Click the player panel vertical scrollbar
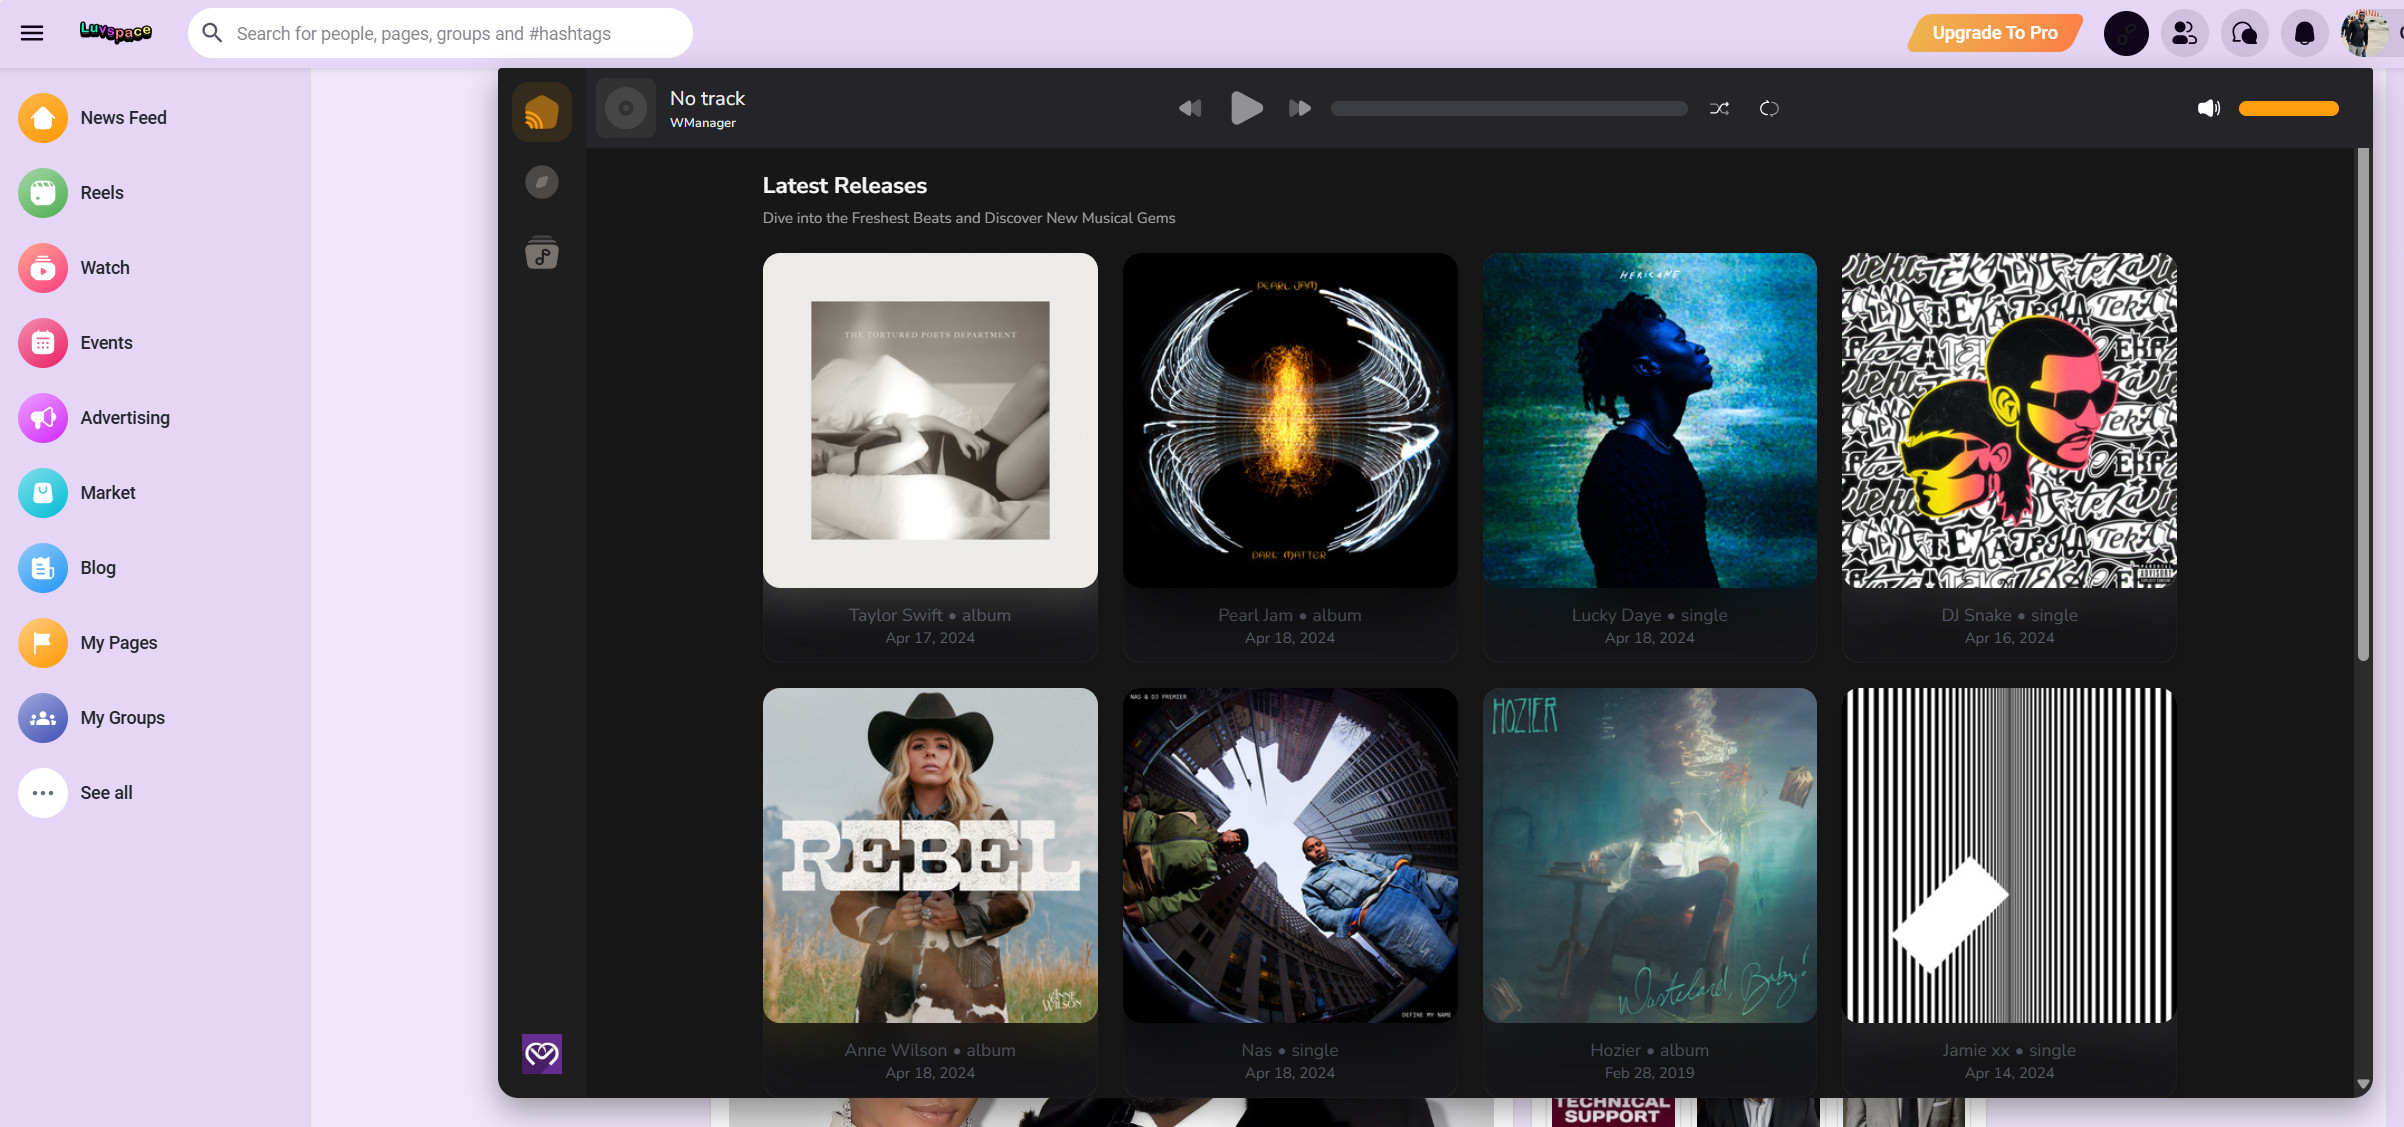This screenshot has height=1127, width=2404. click(2363, 405)
